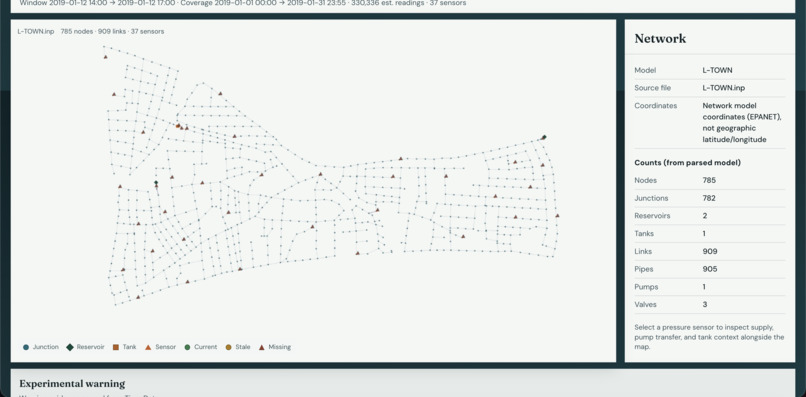The height and width of the screenshot is (397, 806).
Task: Click the Tanks row in Counts
Action: (x=710, y=233)
